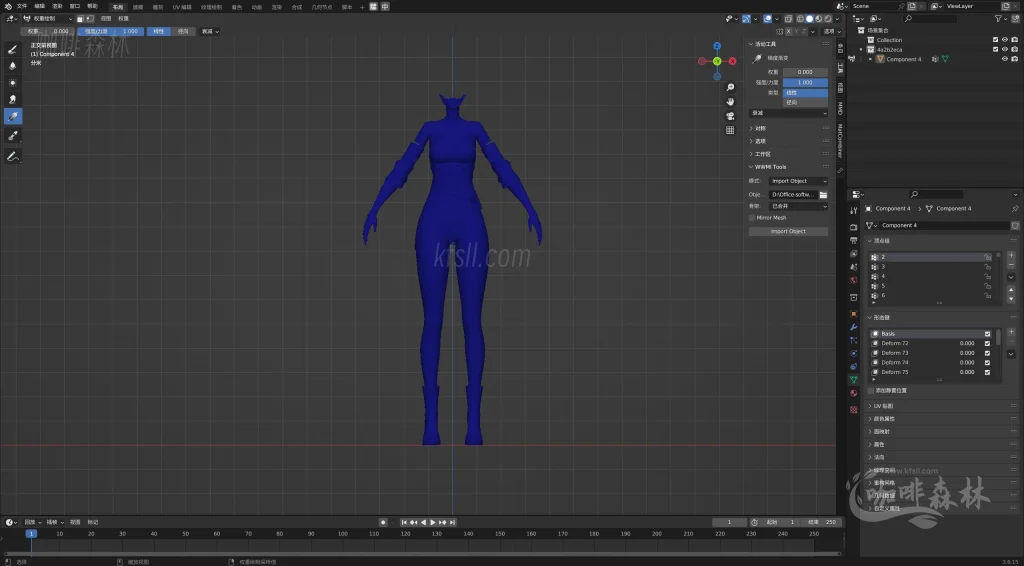Image resolution: width=1024 pixels, height=566 pixels.
Task: Open the Modifiers wrench tab icon
Action: coord(854,327)
